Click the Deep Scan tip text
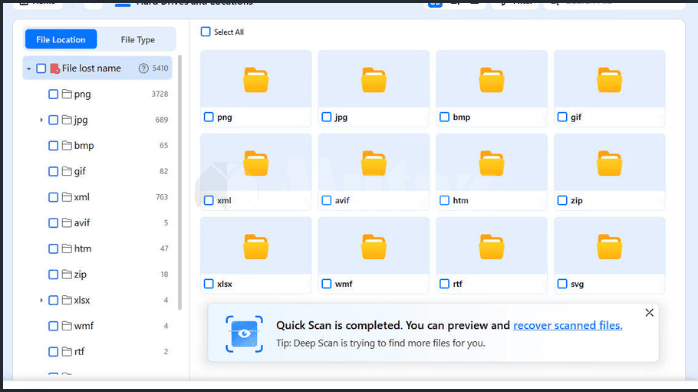Screen dimensions: 698x392 click(381, 343)
